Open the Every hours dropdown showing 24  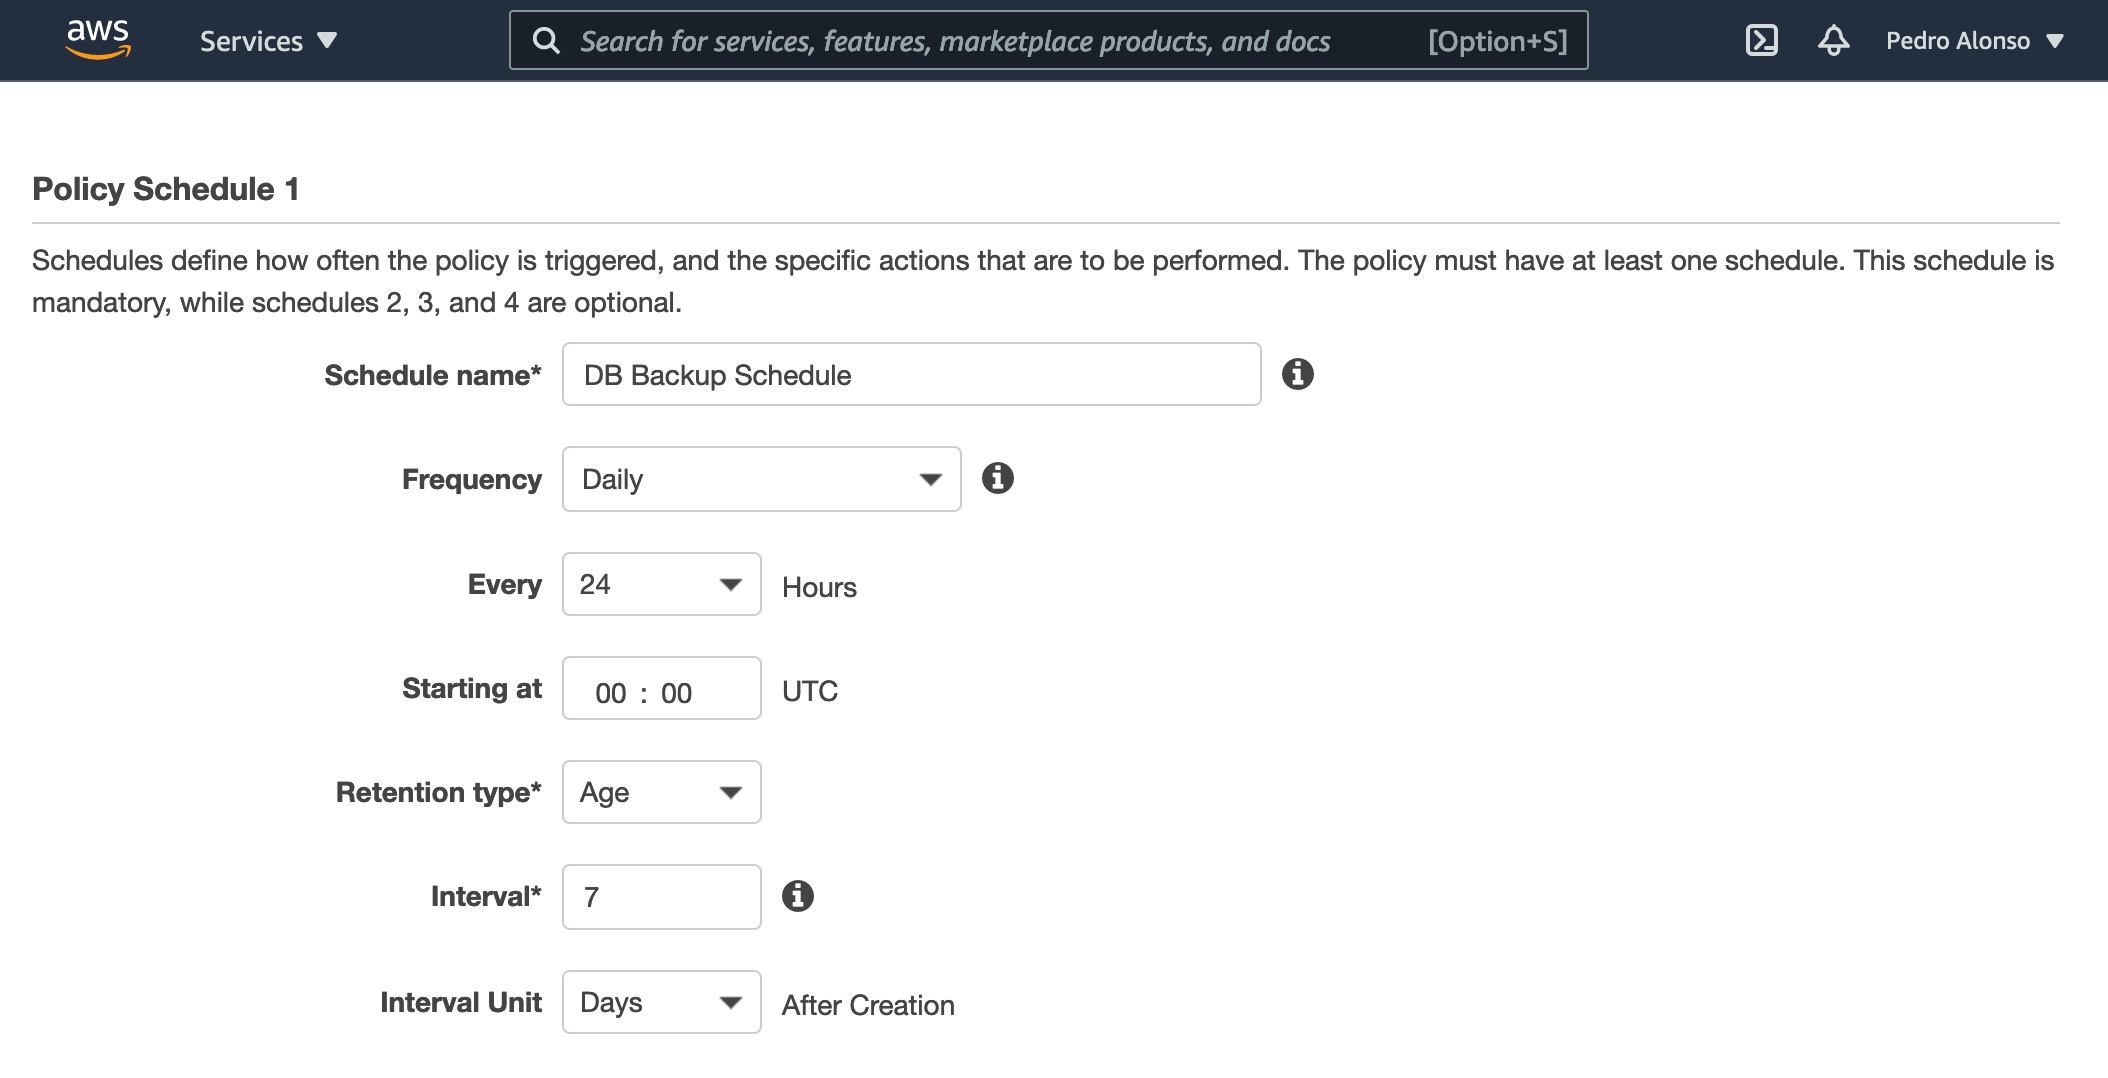pyautogui.click(x=661, y=584)
